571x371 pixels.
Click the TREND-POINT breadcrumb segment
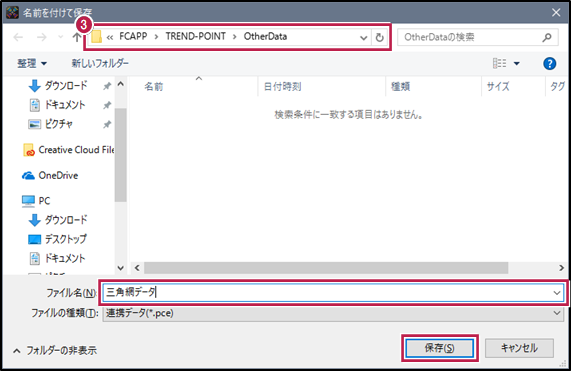tap(196, 36)
